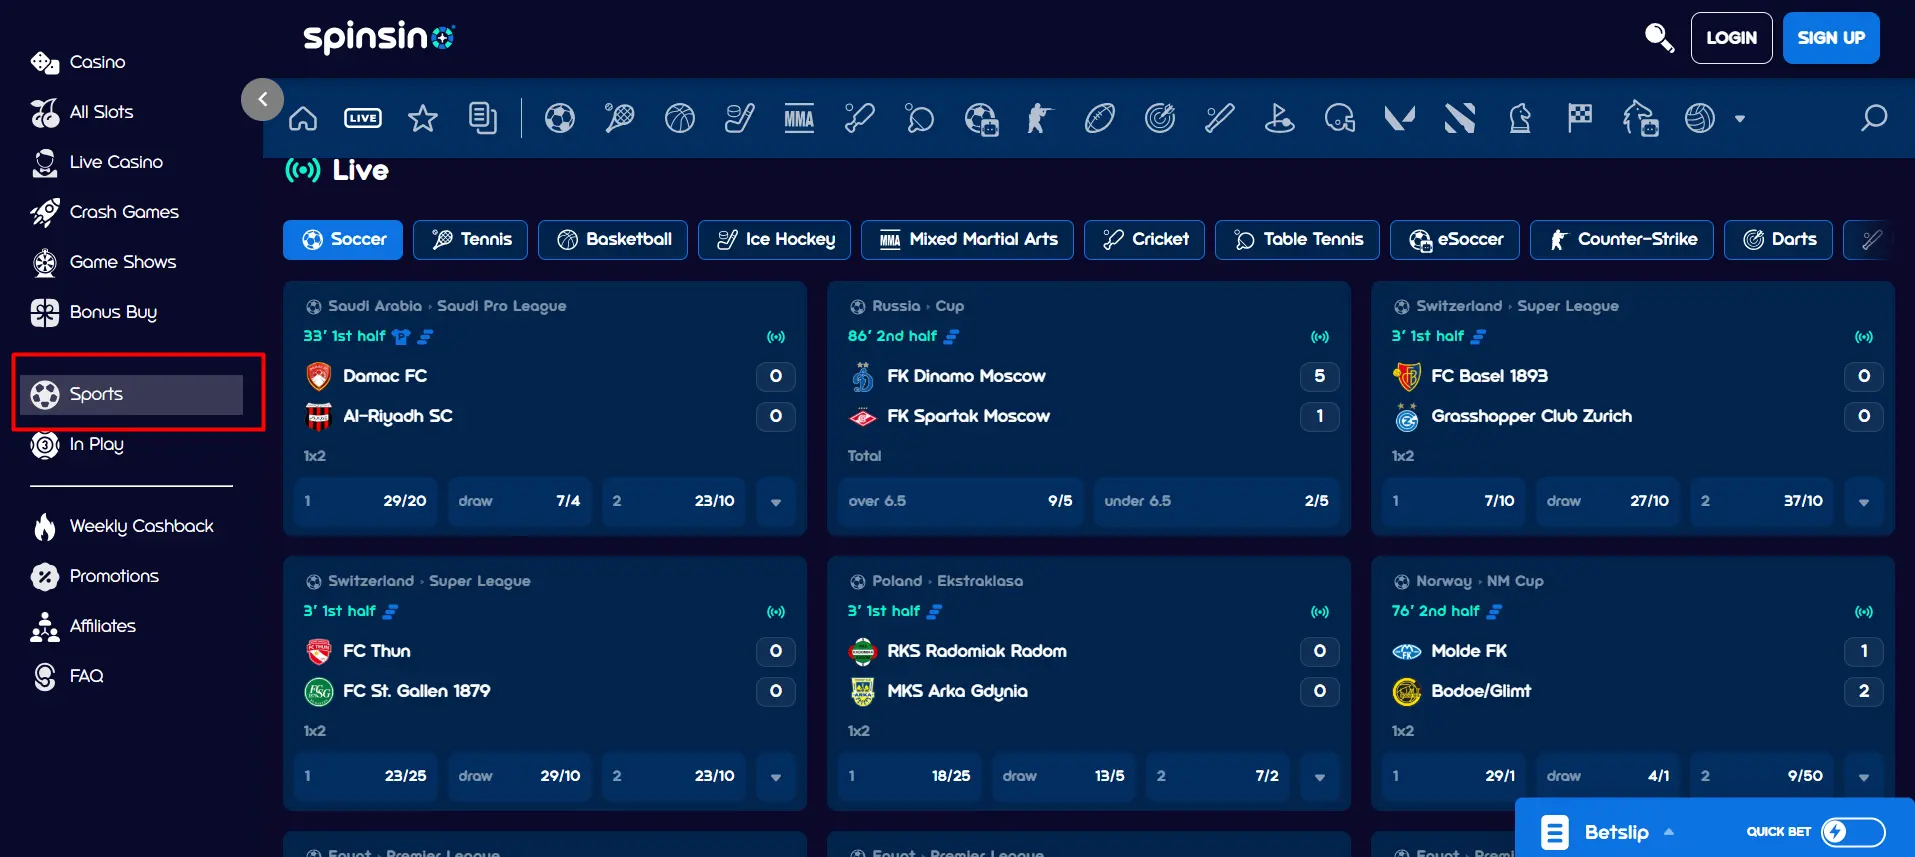This screenshot has width=1915, height=857.
Task: Open Live Casino in the sidebar
Action: coord(97,162)
